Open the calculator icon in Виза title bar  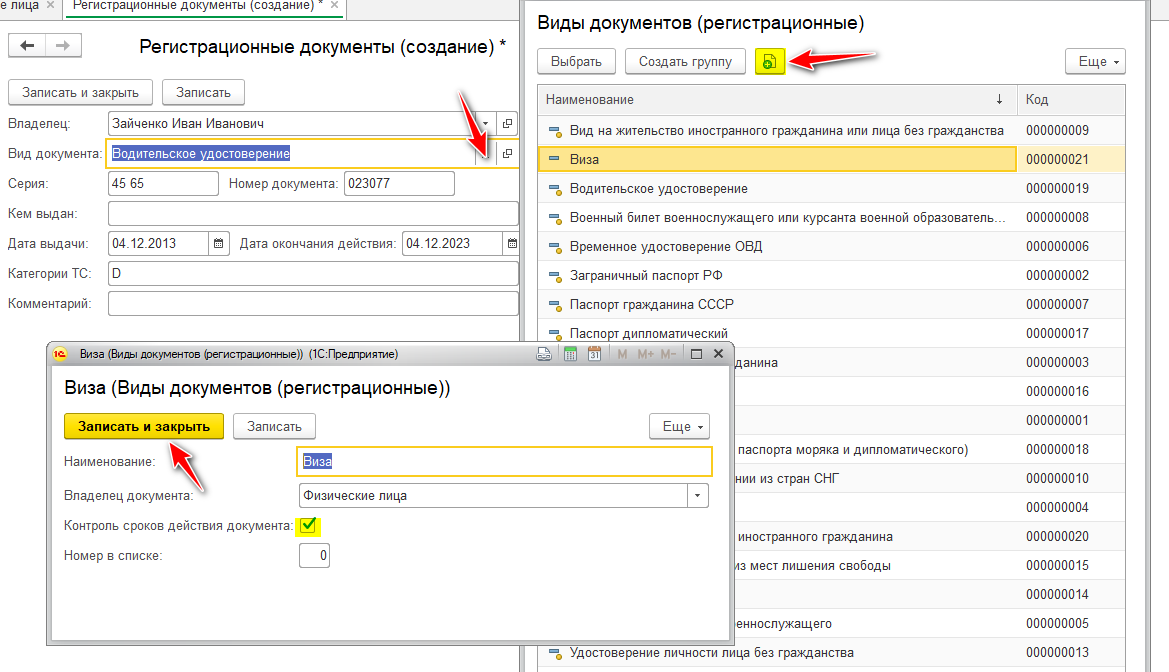click(571, 354)
